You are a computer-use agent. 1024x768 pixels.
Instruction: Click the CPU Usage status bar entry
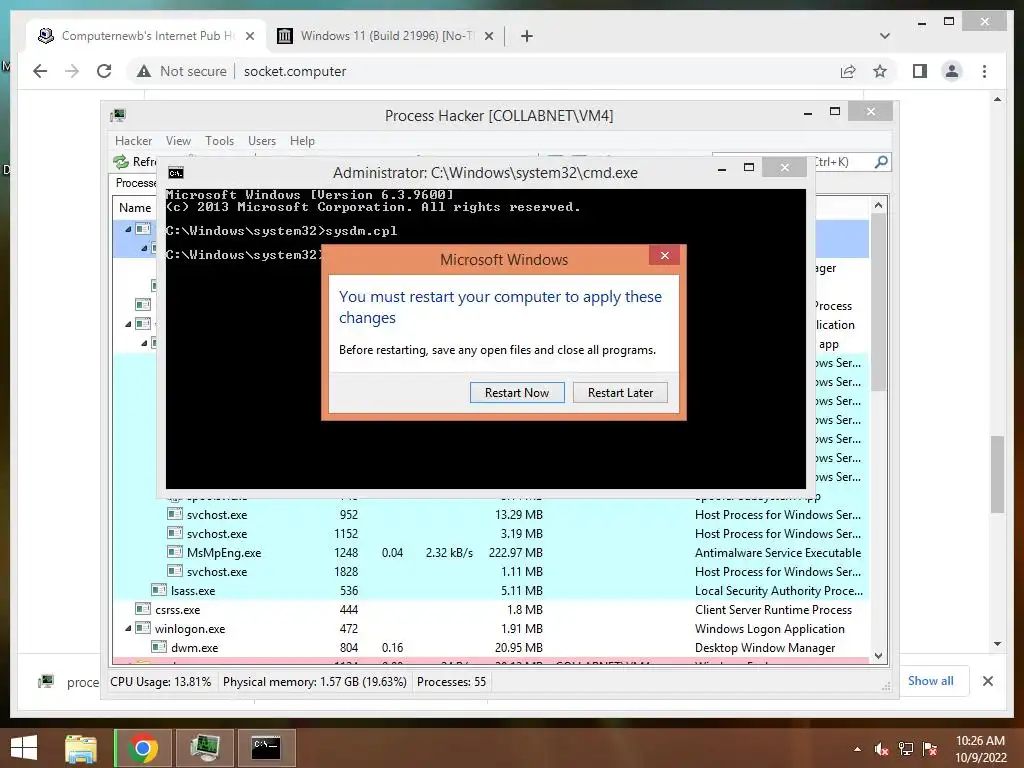coord(161,682)
